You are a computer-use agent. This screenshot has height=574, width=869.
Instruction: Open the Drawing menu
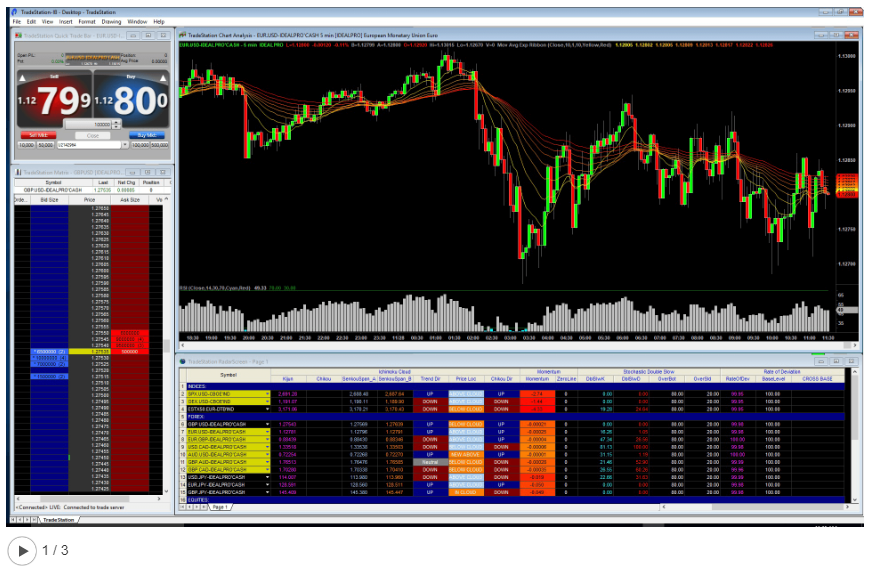(111, 22)
